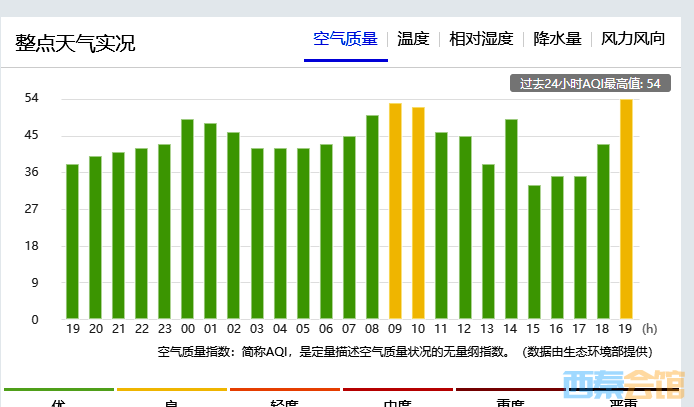Click the green bar at hour 00
The width and height of the screenshot is (694, 407).
(x=187, y=219)
